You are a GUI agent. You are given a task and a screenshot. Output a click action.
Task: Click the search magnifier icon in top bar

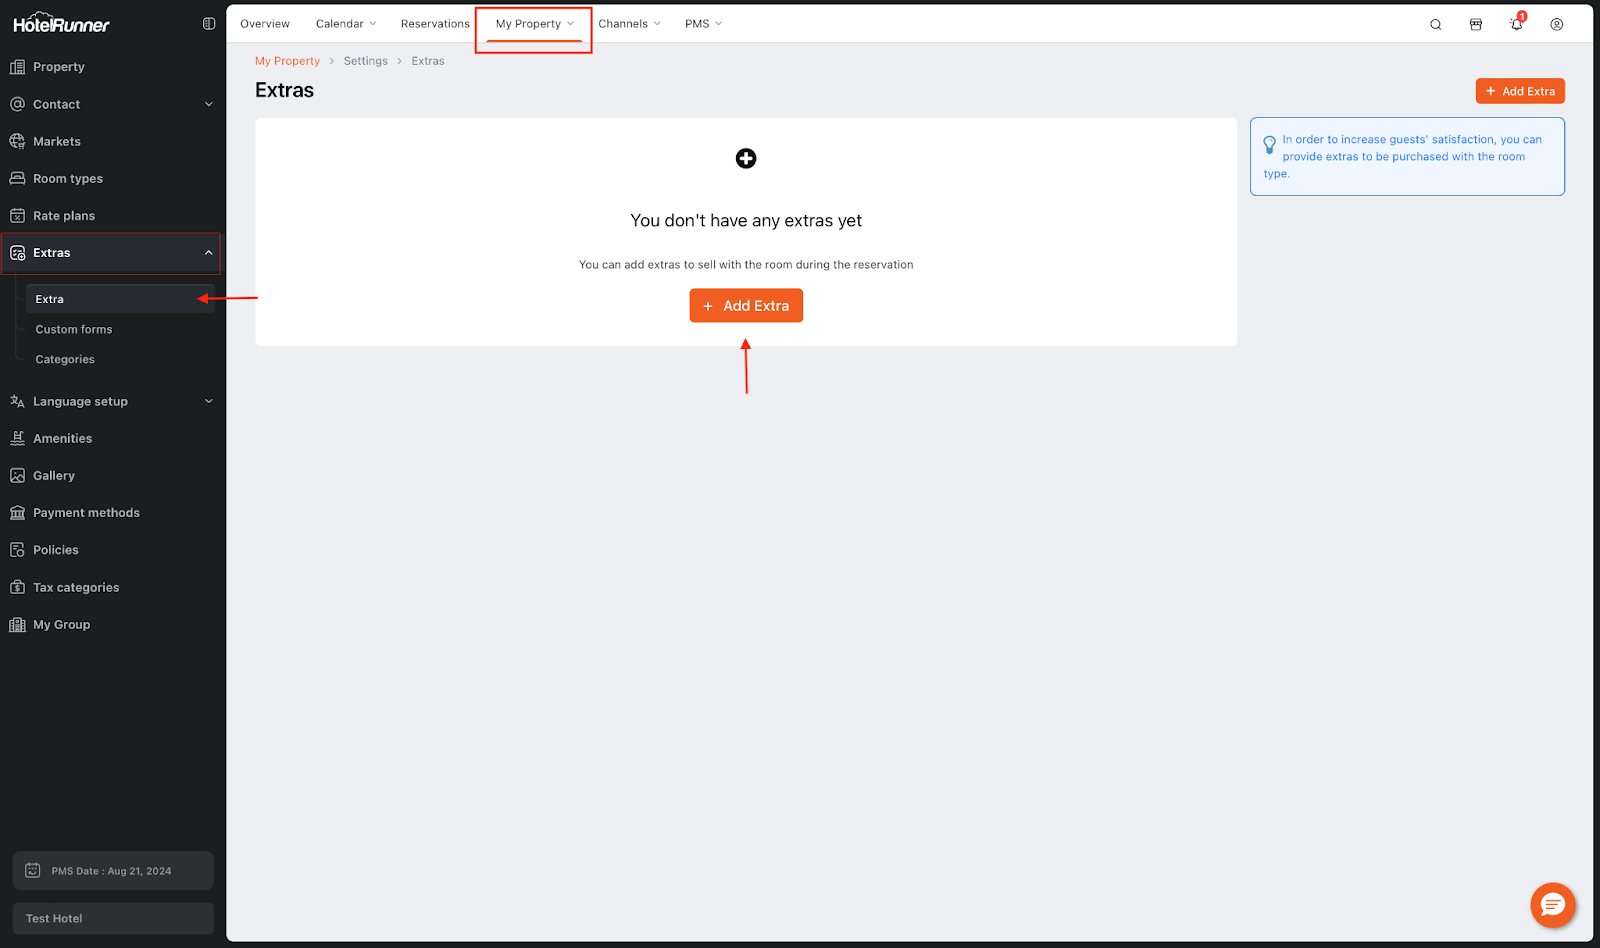(x=1435, y=25)
